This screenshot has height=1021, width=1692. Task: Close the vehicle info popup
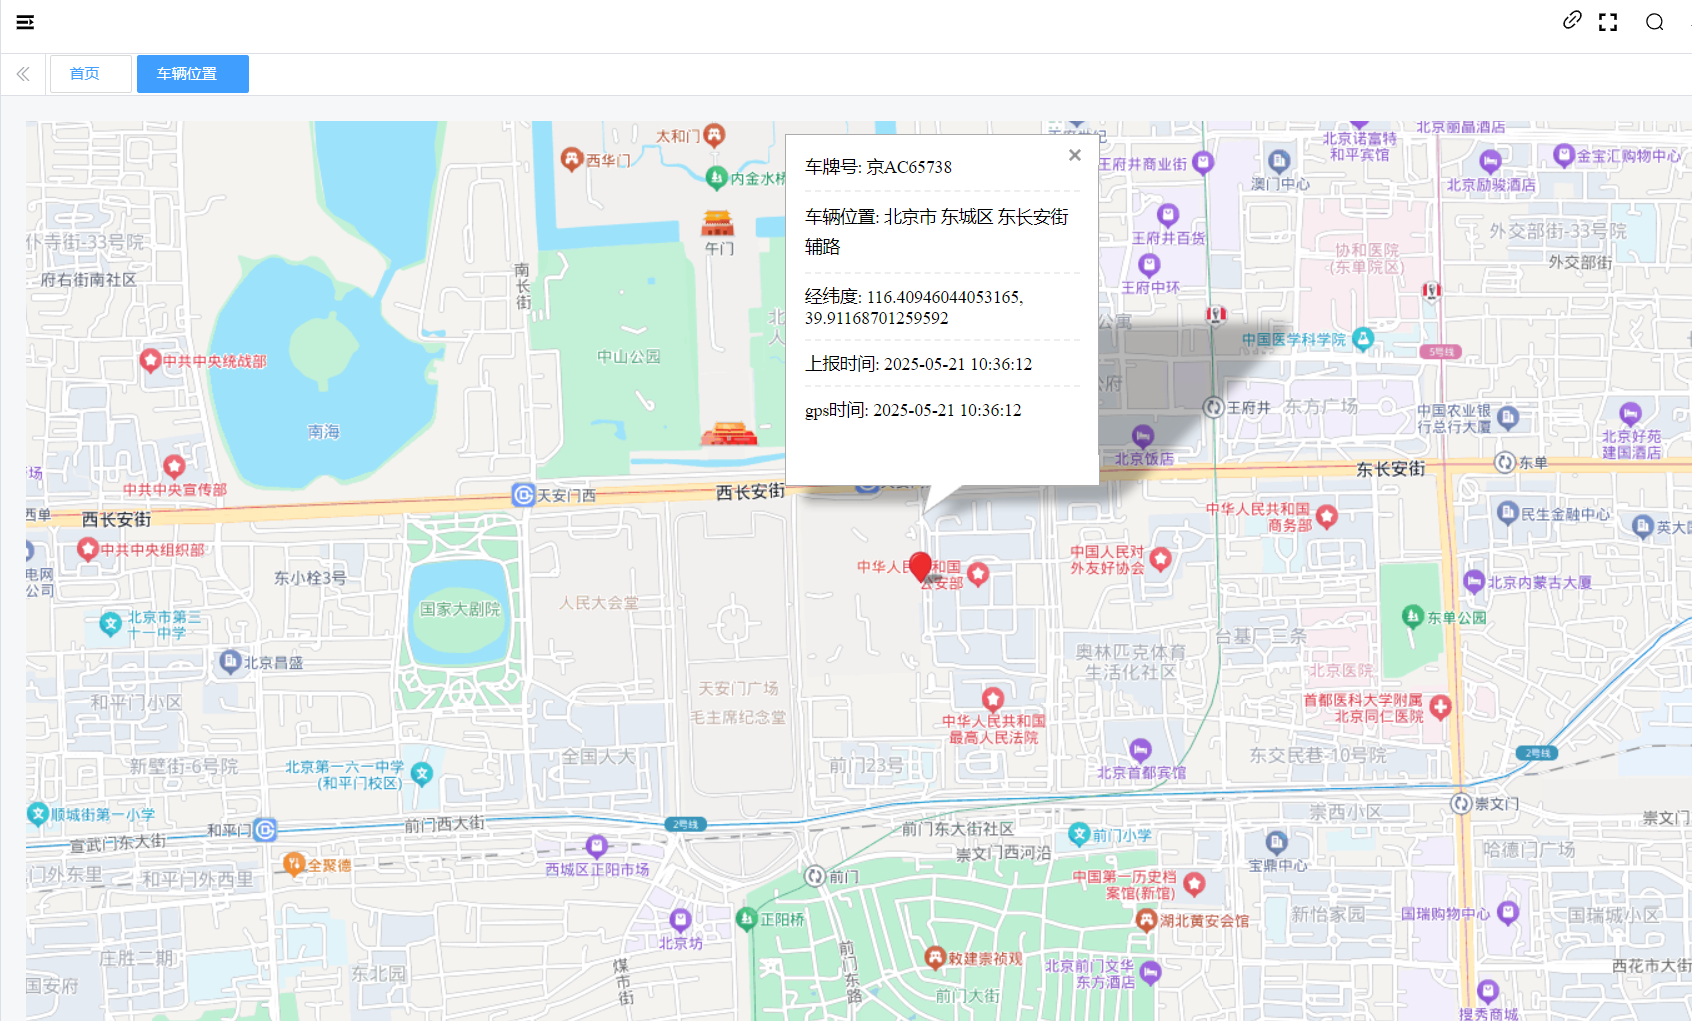tap(1075, 155)
